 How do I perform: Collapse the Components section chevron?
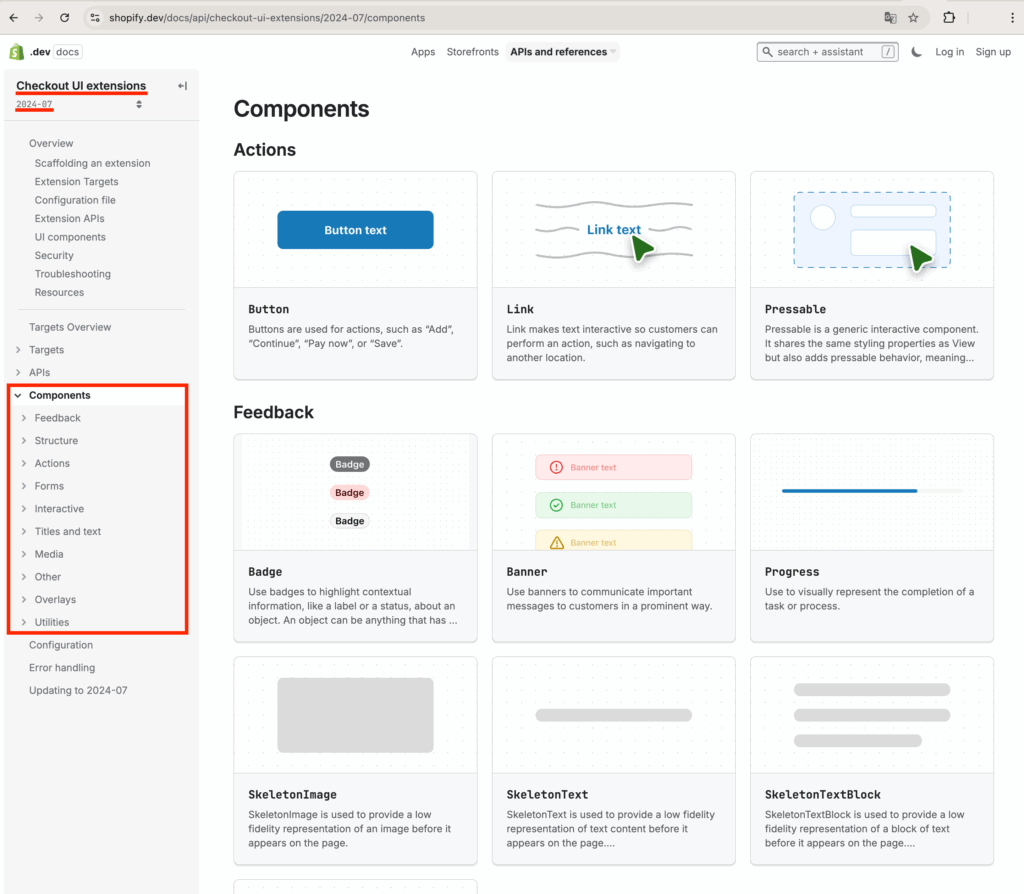(x=18, y=395)
